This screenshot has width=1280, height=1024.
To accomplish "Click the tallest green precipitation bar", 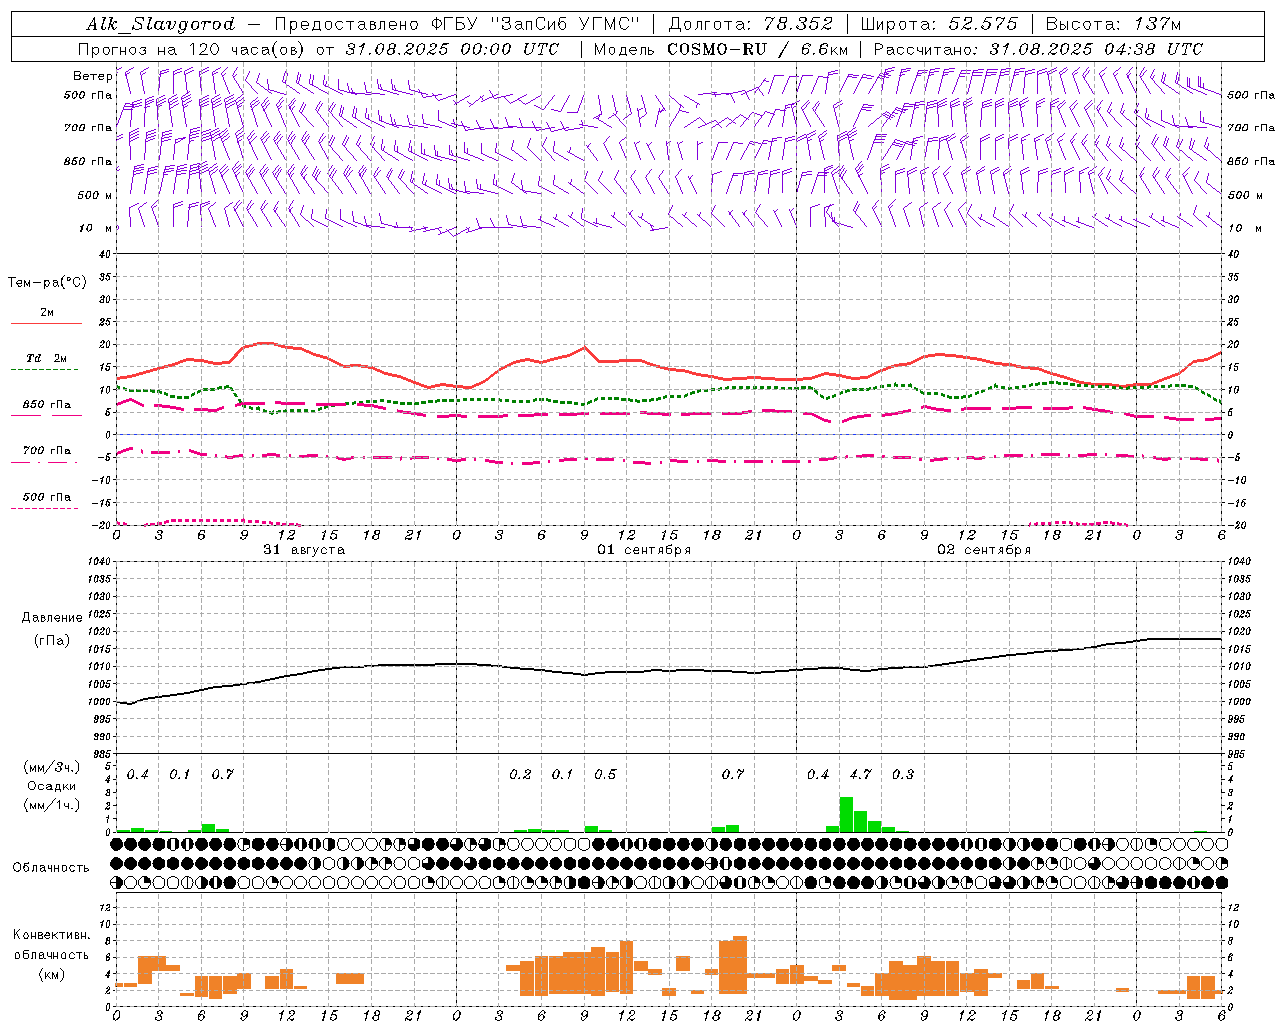I will click(846, 814).
